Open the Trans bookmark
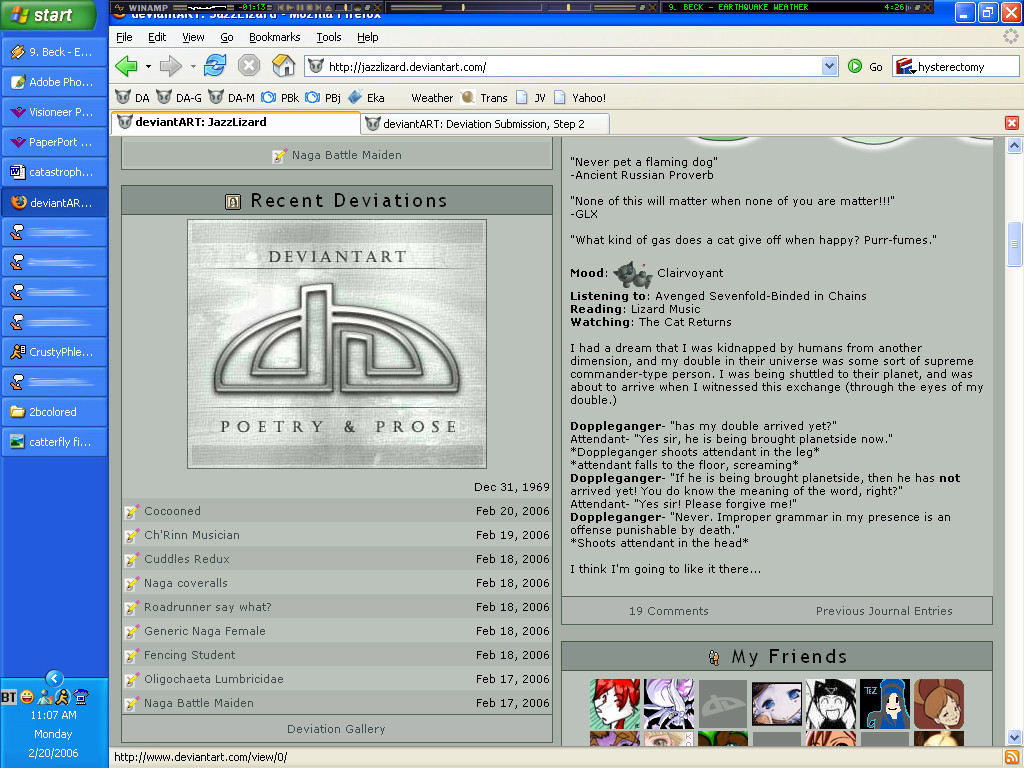 [x=484, y=97]
